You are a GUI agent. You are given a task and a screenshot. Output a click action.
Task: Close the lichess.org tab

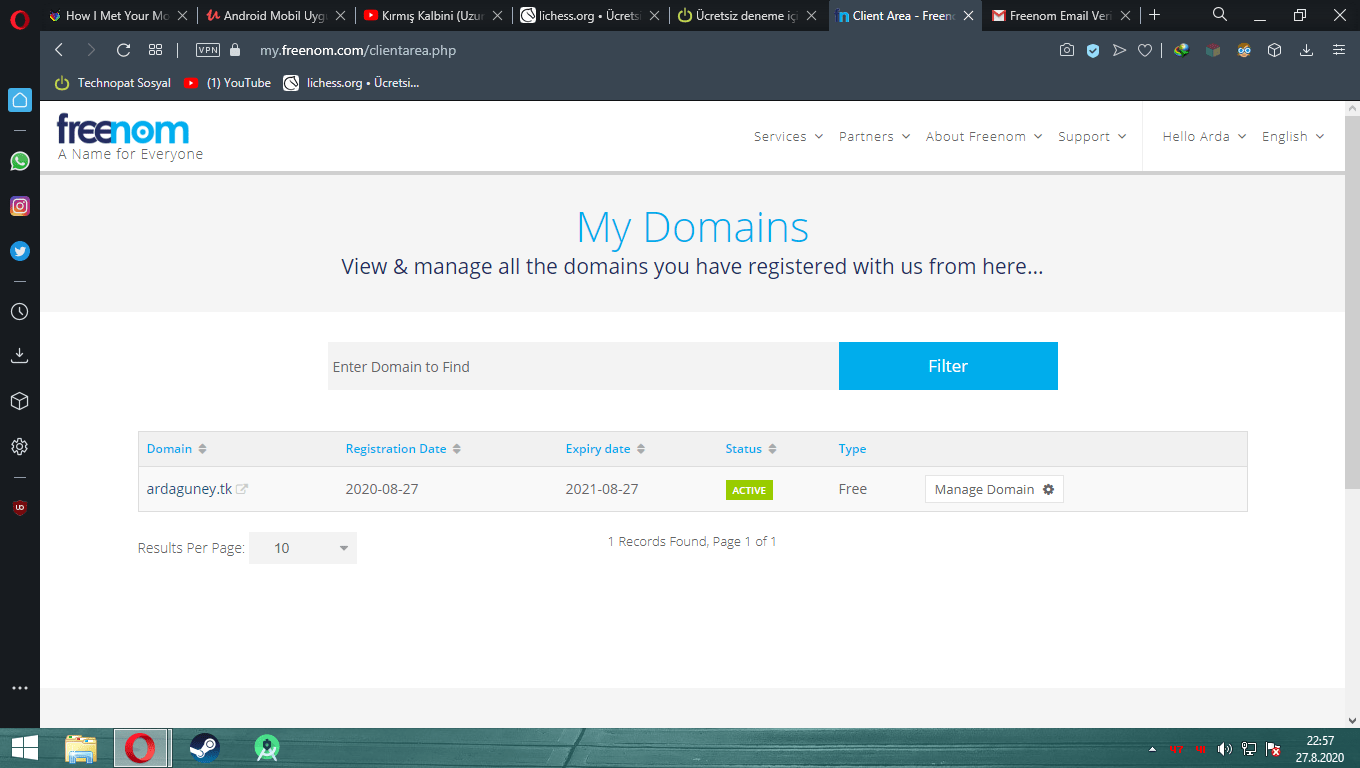pyautogui.click(x=654, y=16)
